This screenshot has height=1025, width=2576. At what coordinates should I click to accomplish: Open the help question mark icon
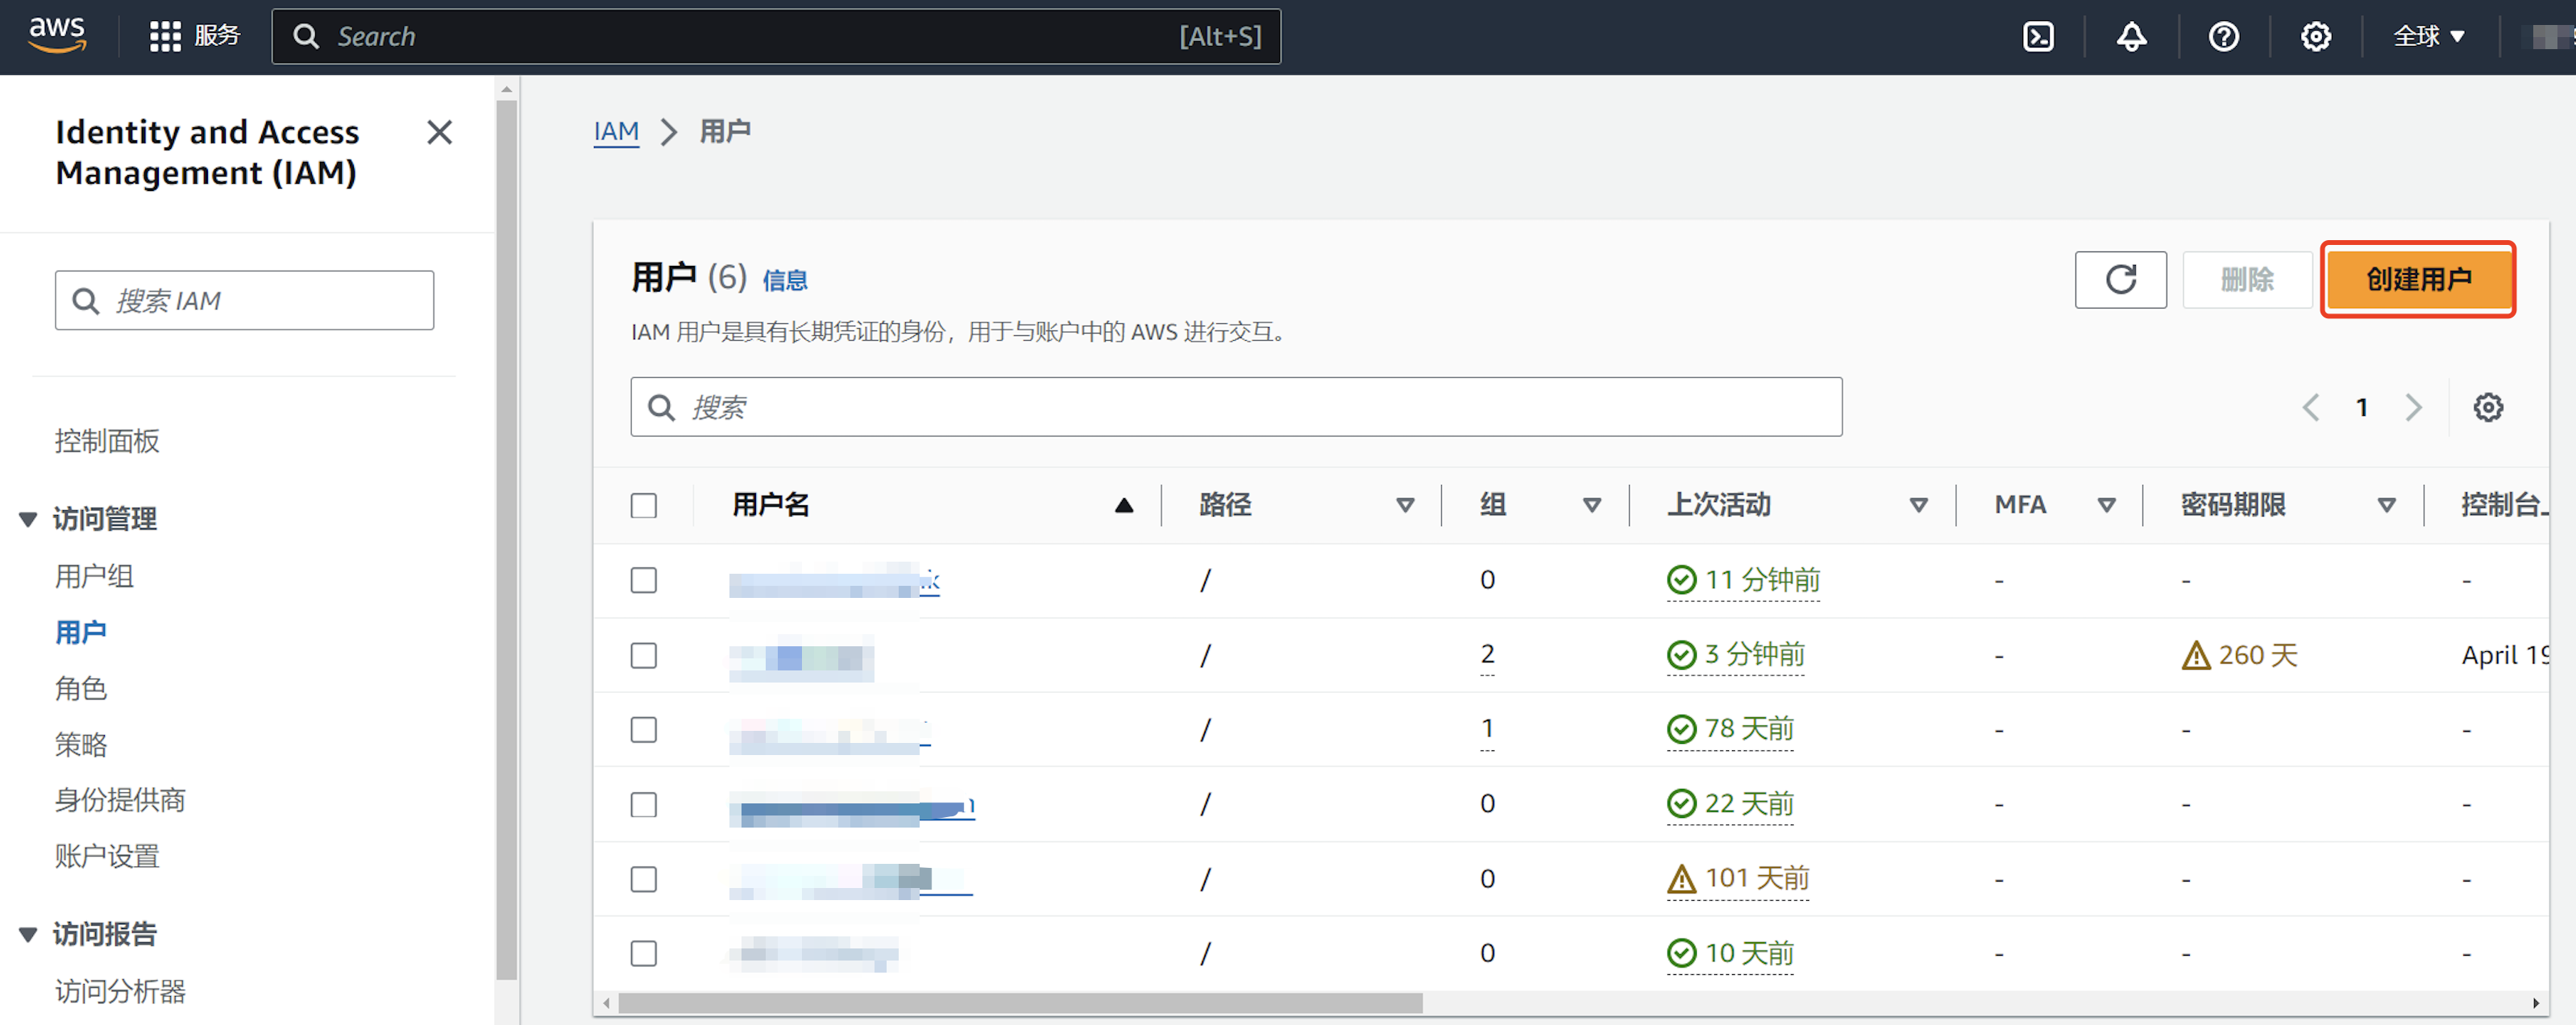tap(2223, 37)
